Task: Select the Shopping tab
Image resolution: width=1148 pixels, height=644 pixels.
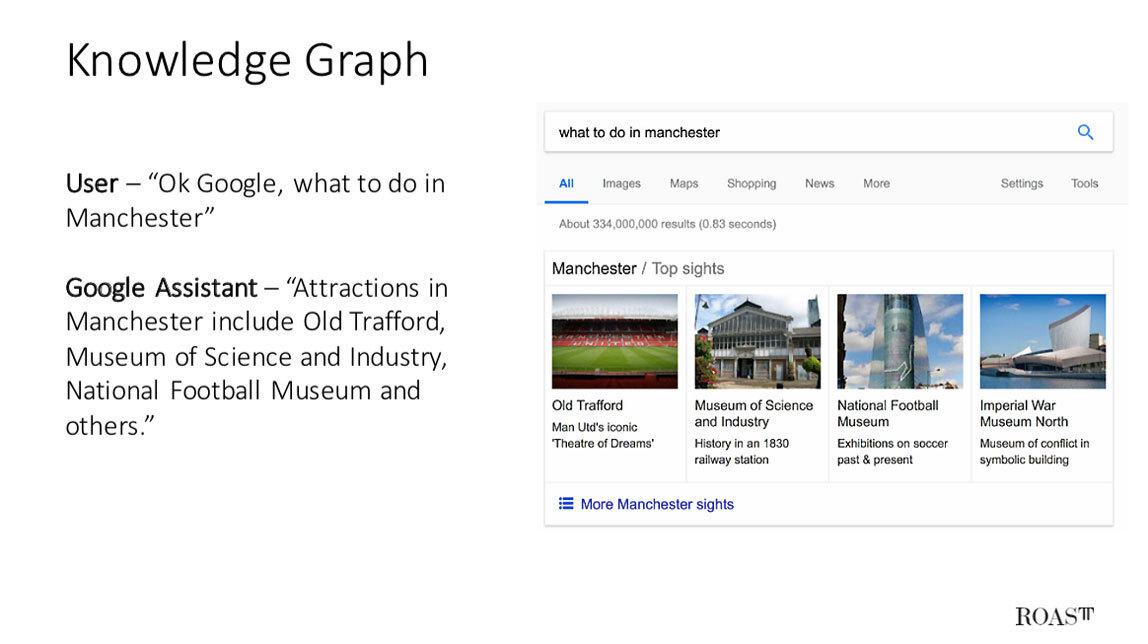Action: click(x=751, y=183)
